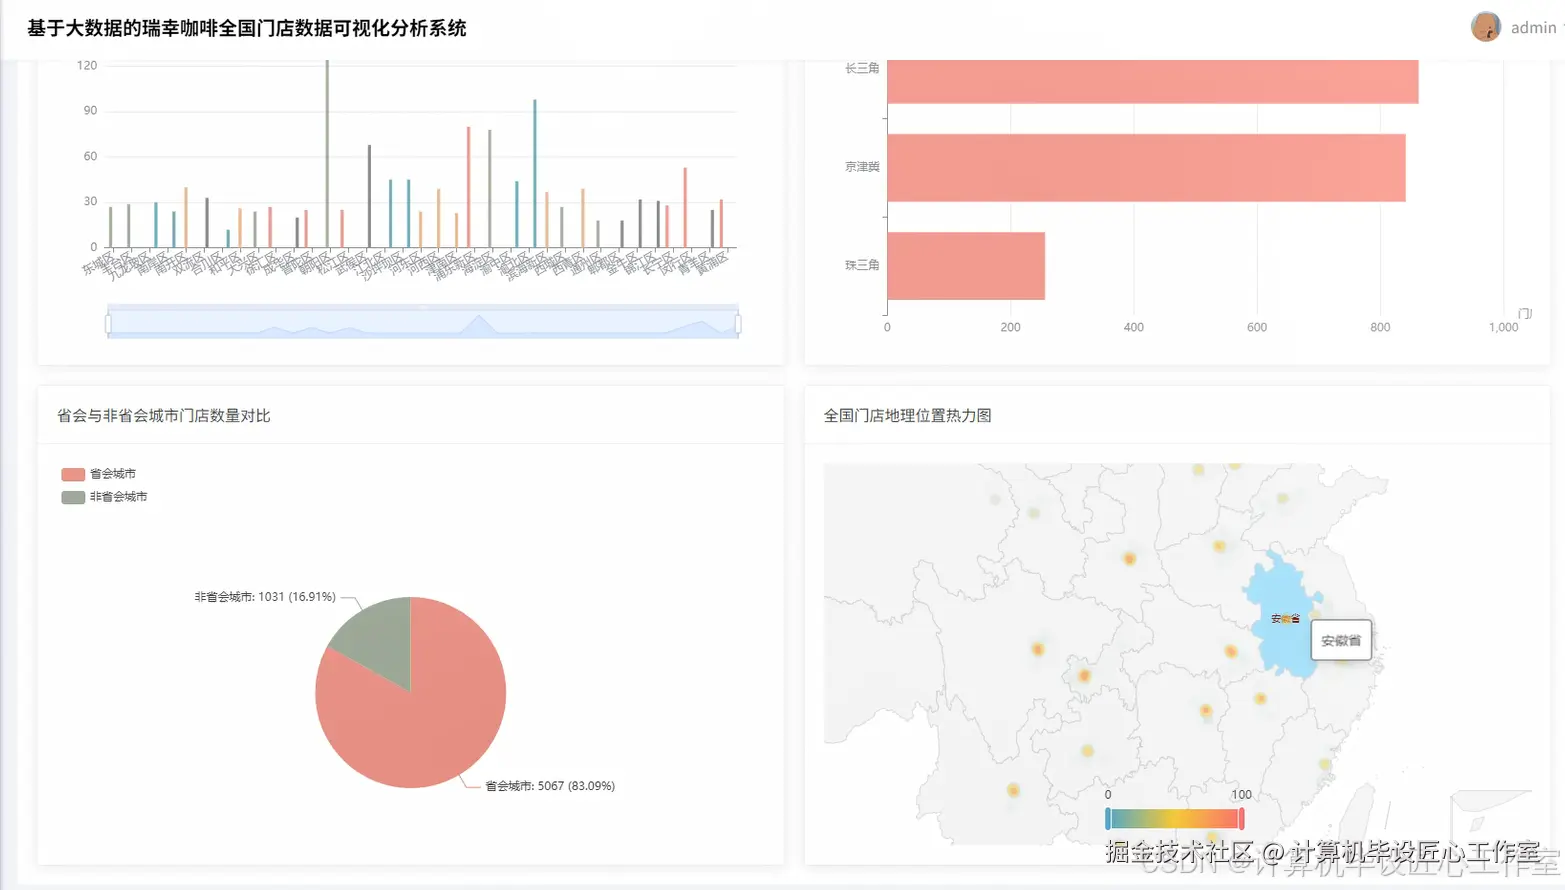Click the 珠三角 axis label

click(x=862, y=265)
